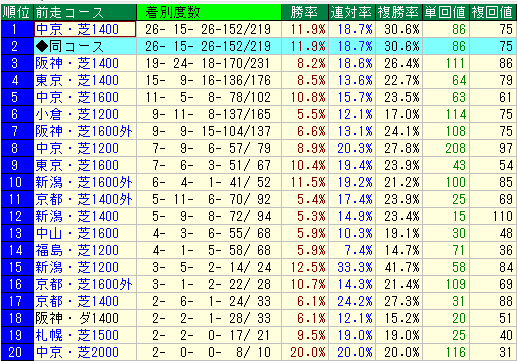This screenshot has height=361, width=517.
Task: Open the 東京・芝1400 course link
Action: (77, 80)
